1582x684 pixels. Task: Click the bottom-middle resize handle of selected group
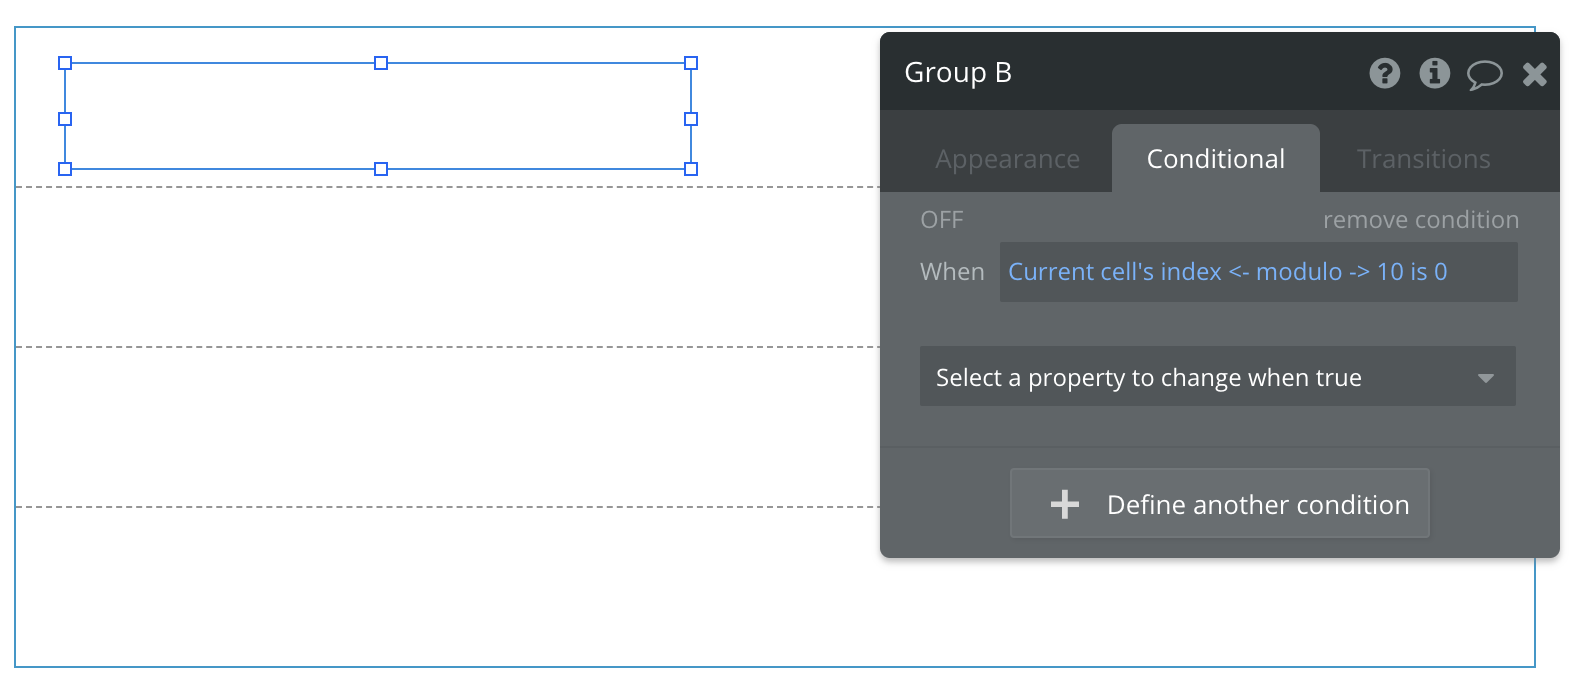coord(381,169)
